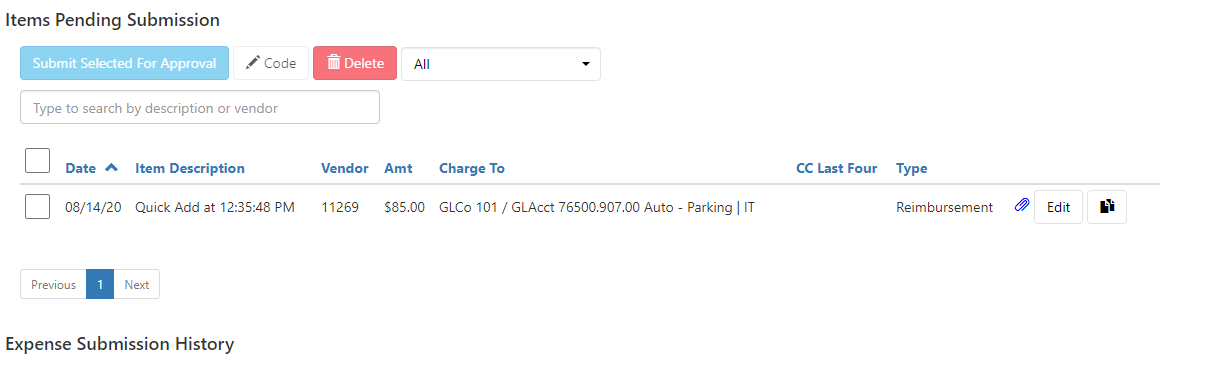Sort by Item Description column

point(190,168)
